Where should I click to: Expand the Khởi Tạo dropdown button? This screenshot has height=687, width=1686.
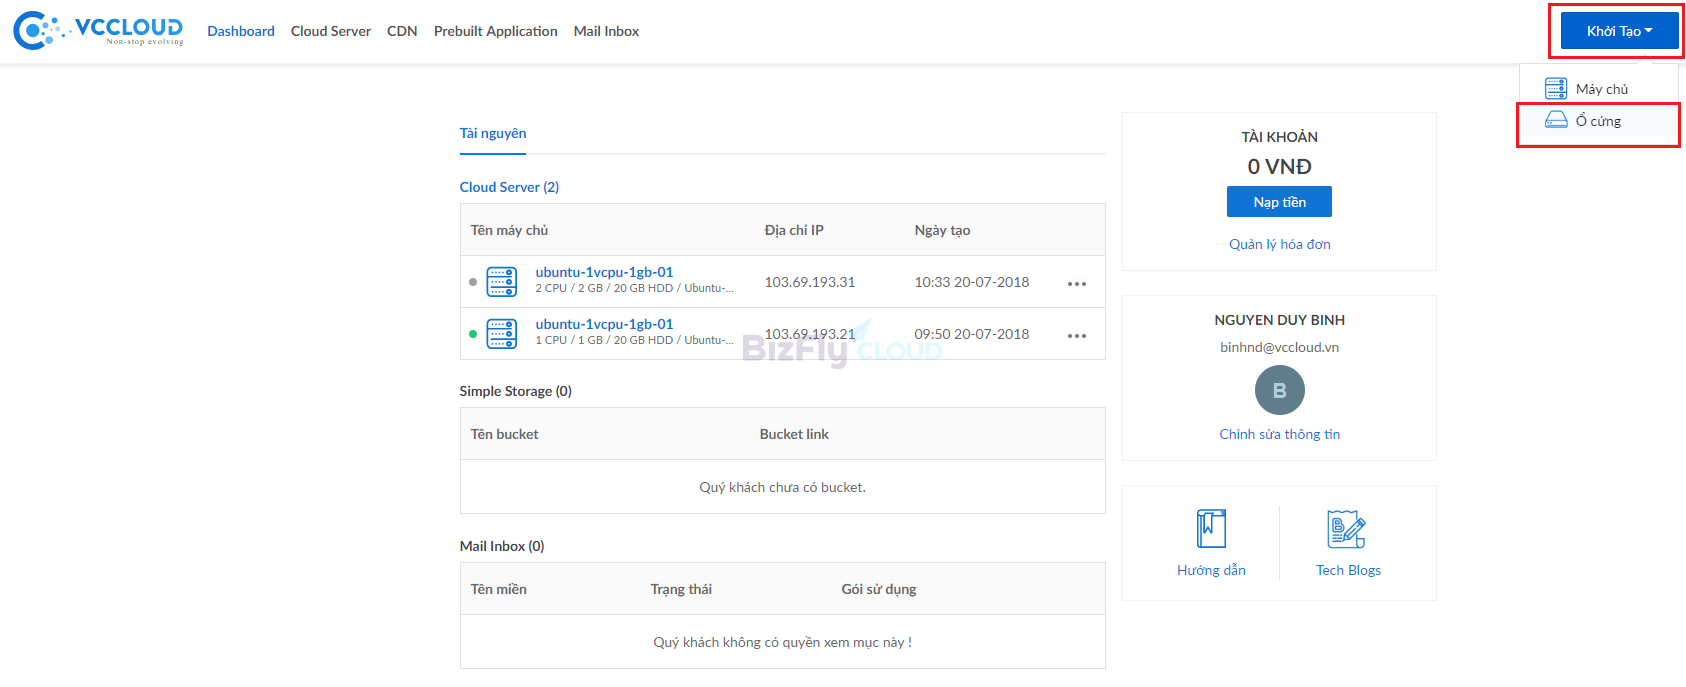(1619, 31)
